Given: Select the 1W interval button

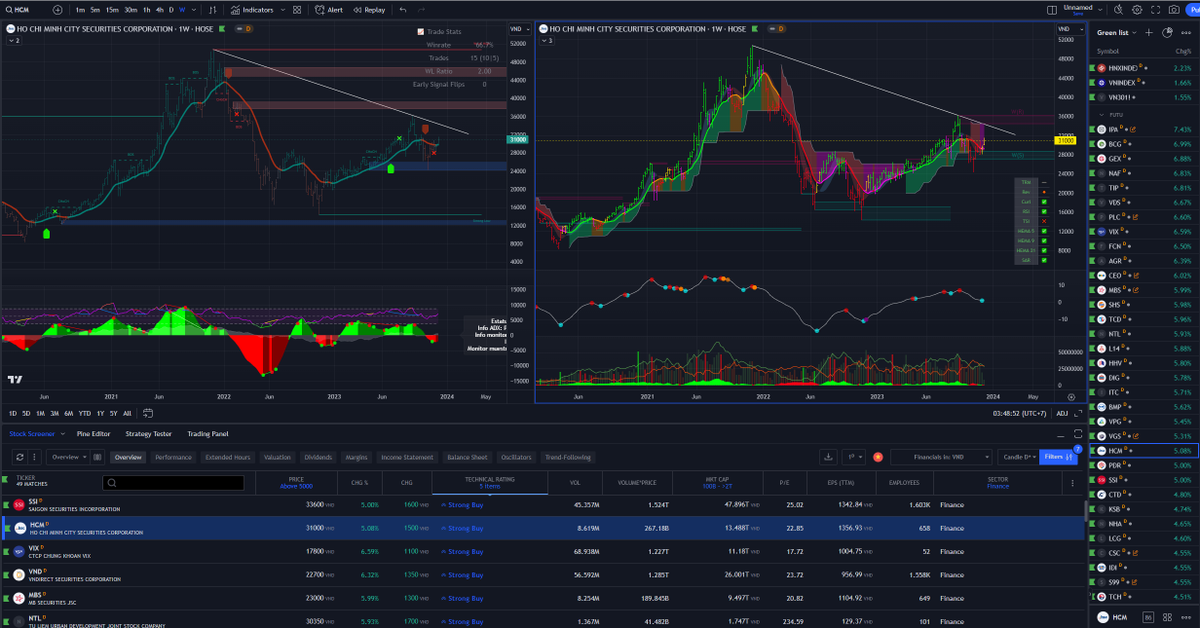Looking at the screenshot, I should [x=182, y=9].
